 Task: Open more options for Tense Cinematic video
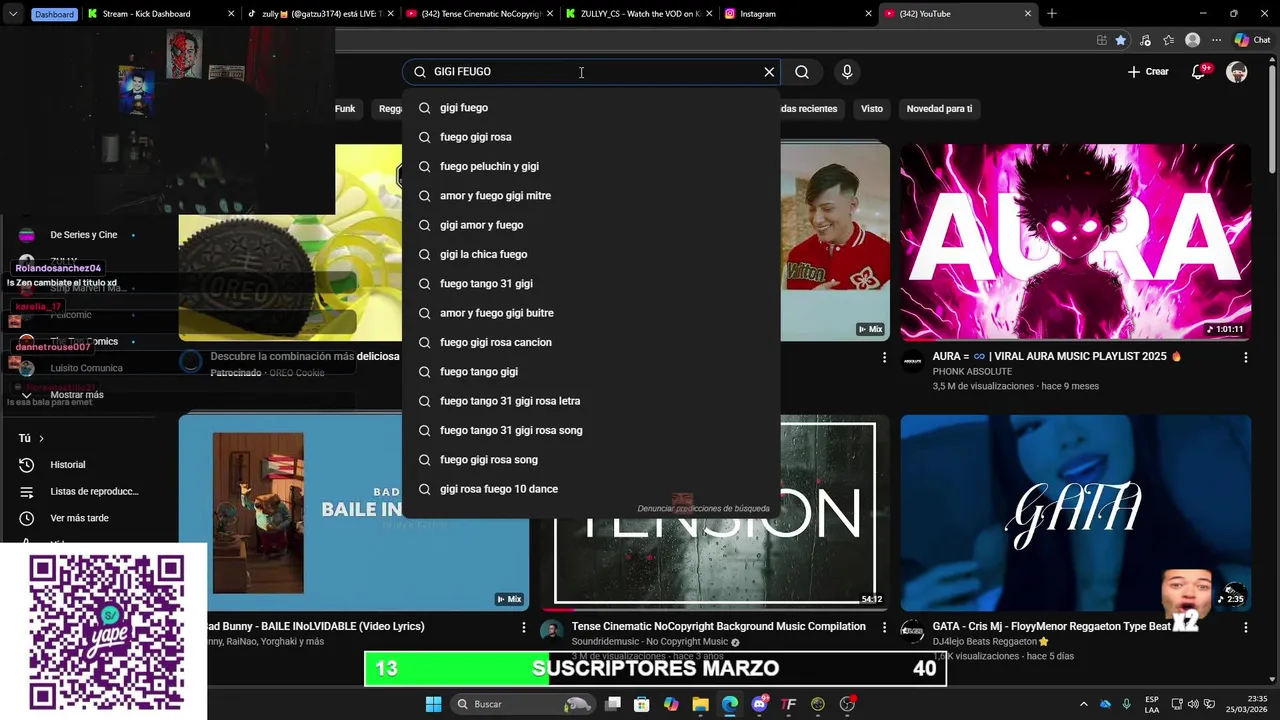point(884,627)
